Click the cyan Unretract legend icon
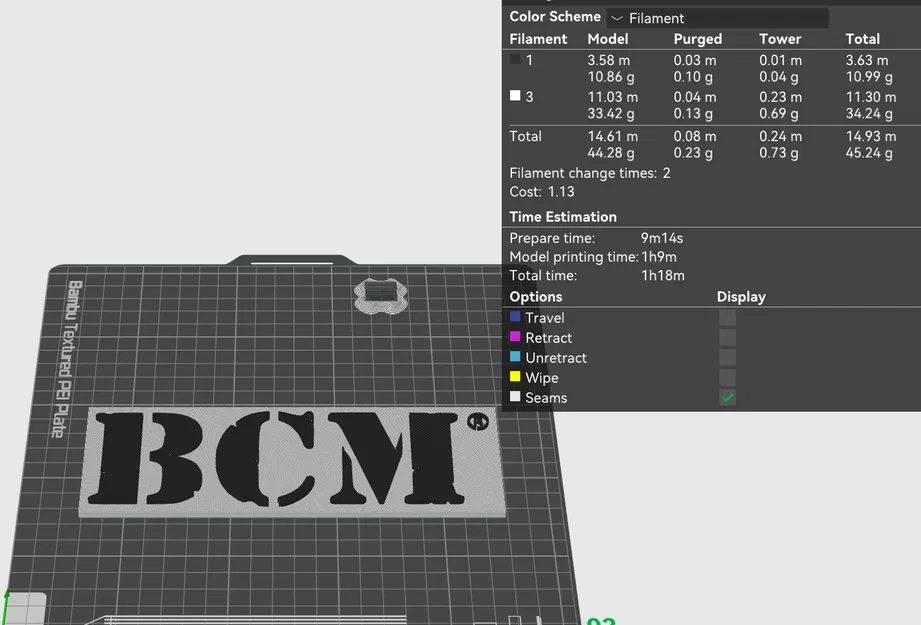This screenshot has height=625, width=921. (x=514, y=357)
